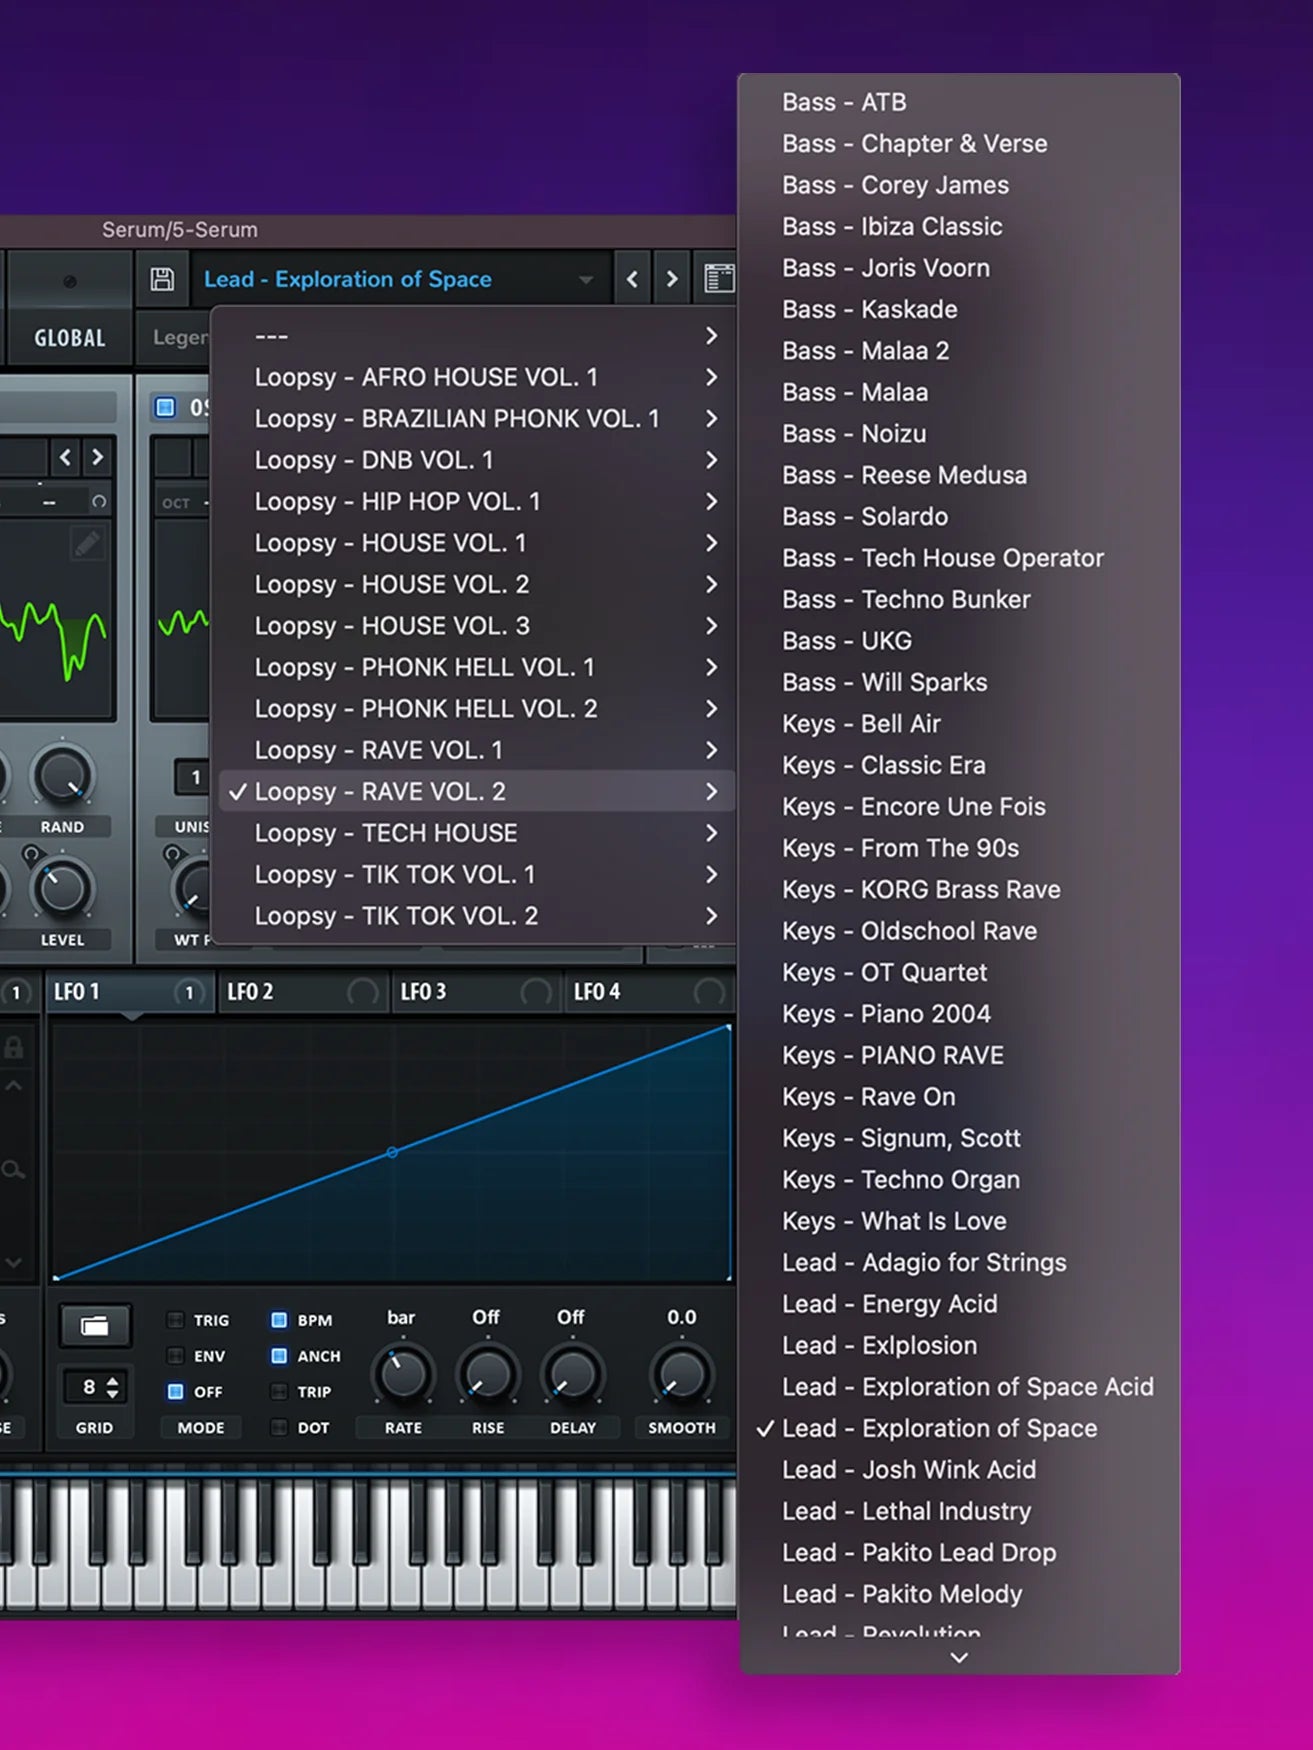Screen dimensions: 1313x1750
Task: Choose the Lead - Josh Wink Acid preset
Action: point(959,1470)
